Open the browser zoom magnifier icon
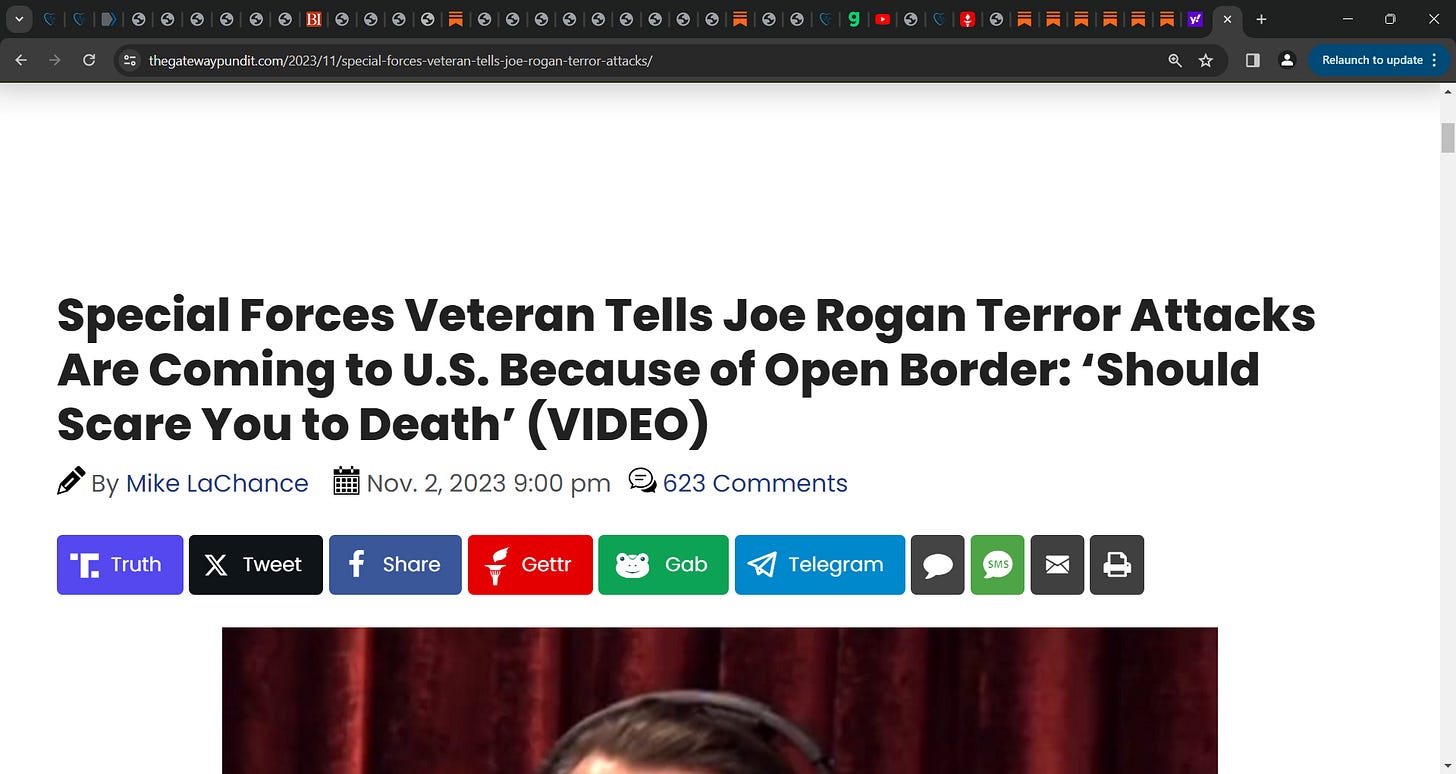Screen dimensions: 1456x774 point(1176,60)
